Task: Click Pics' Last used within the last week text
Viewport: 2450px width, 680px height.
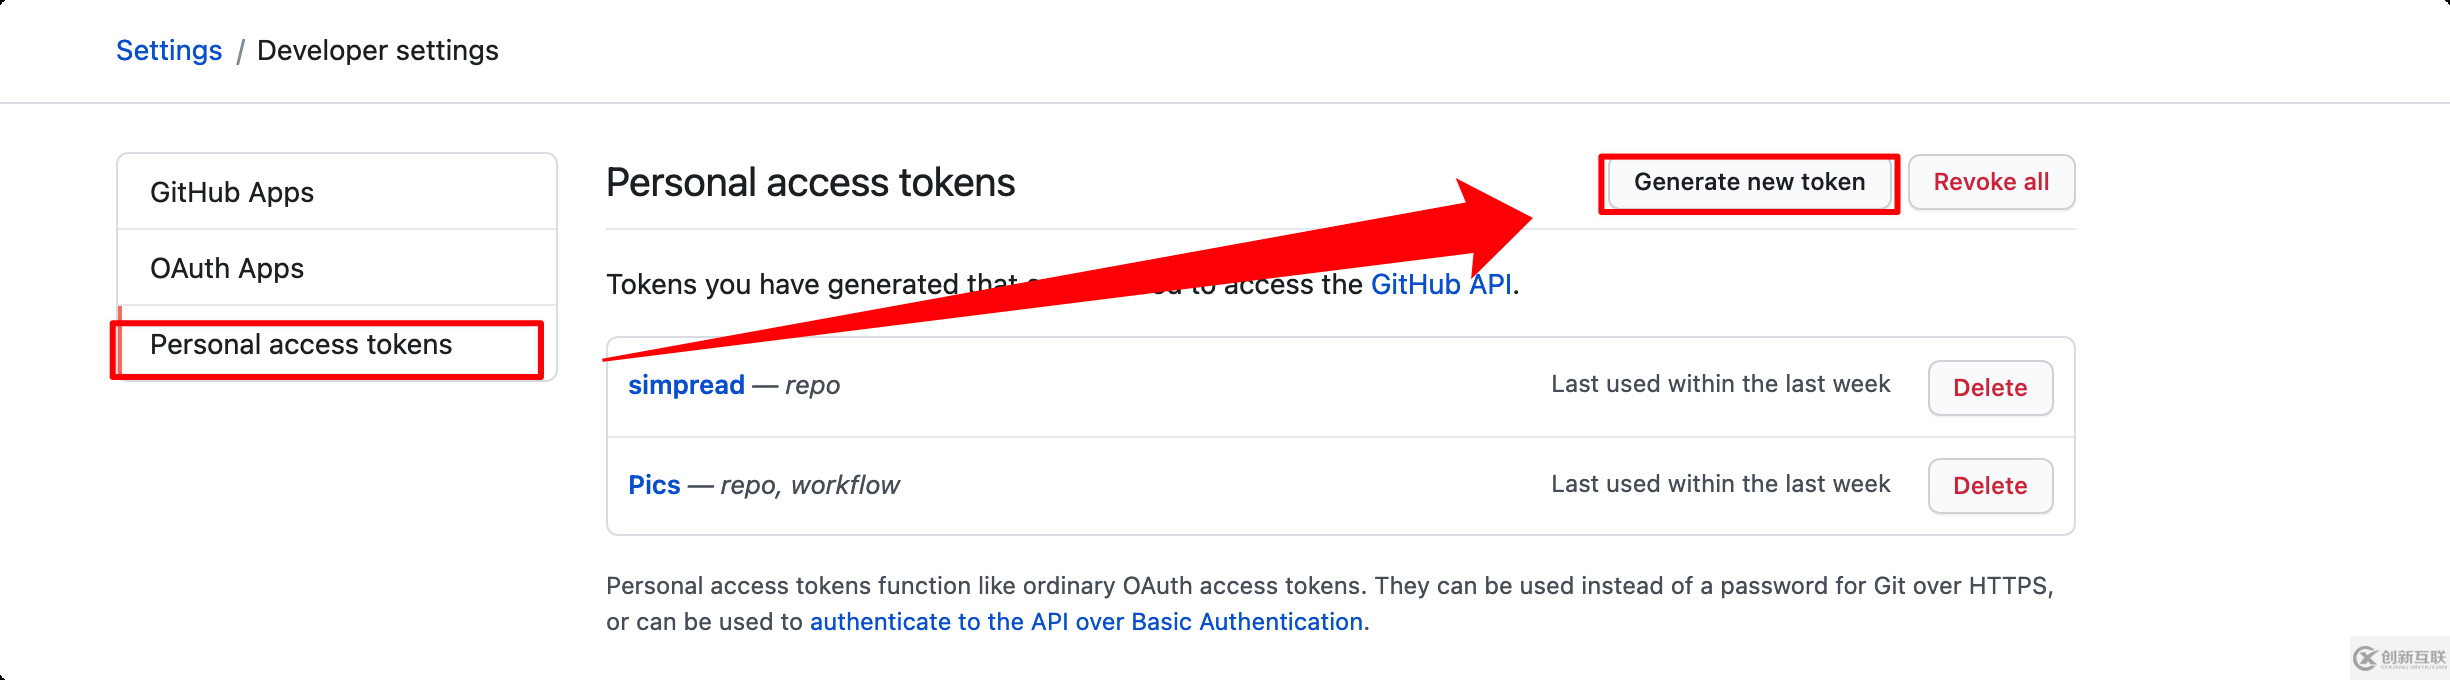Action: coord(1720,484)
